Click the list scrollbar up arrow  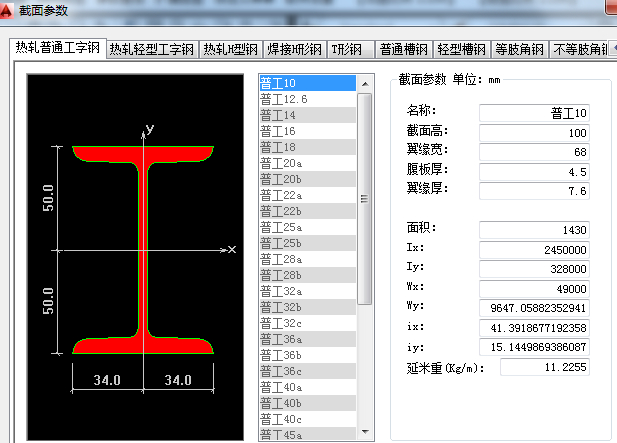coord(365,84)
